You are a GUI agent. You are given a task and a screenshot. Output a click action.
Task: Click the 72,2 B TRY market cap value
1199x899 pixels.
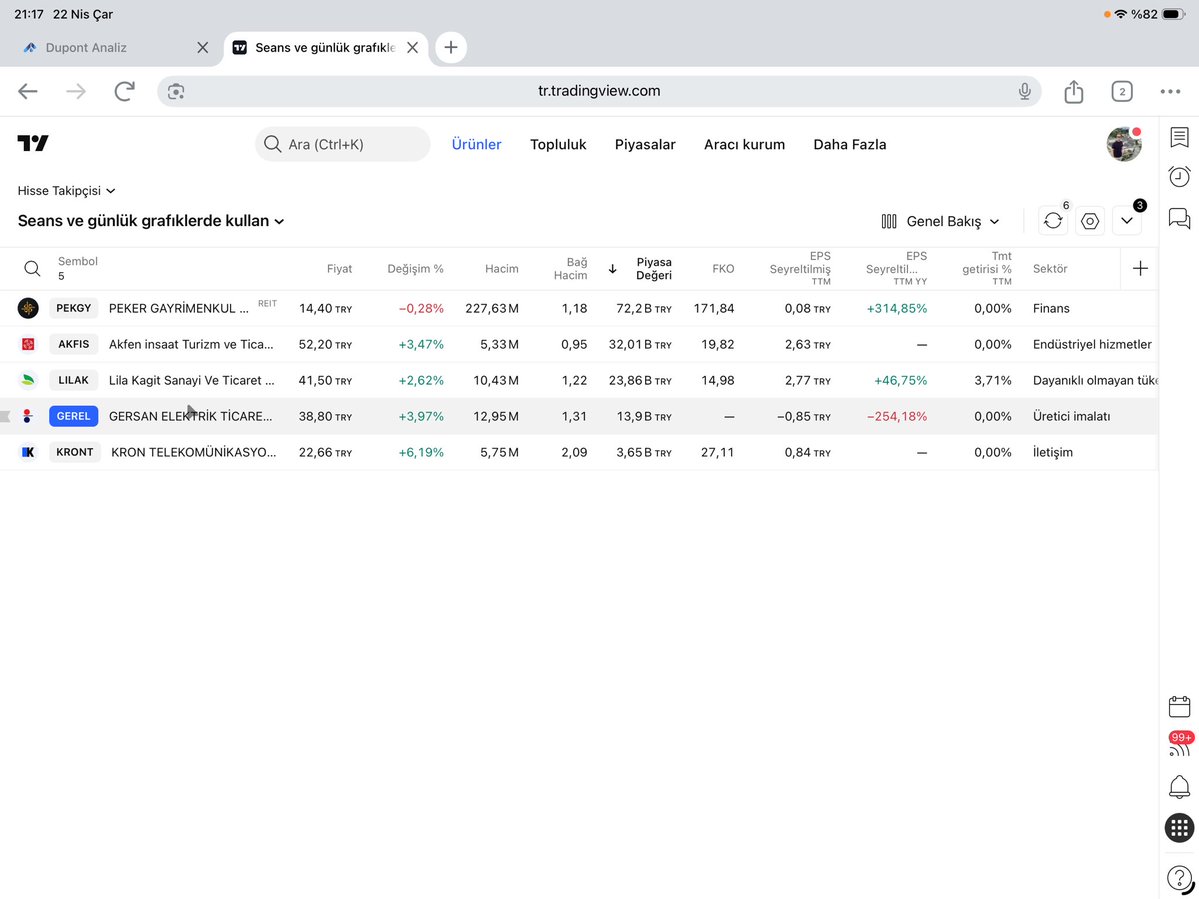[644, 309]
